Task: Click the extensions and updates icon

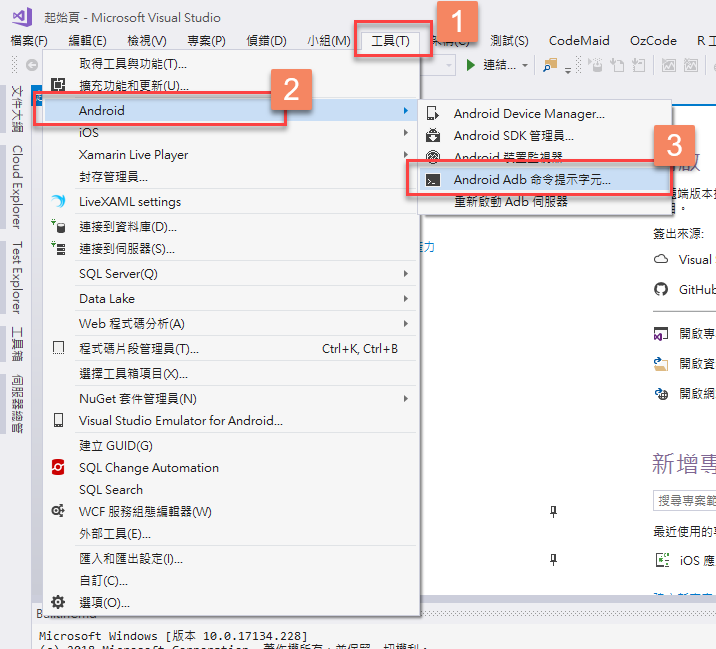Action: tap(58, 85)
